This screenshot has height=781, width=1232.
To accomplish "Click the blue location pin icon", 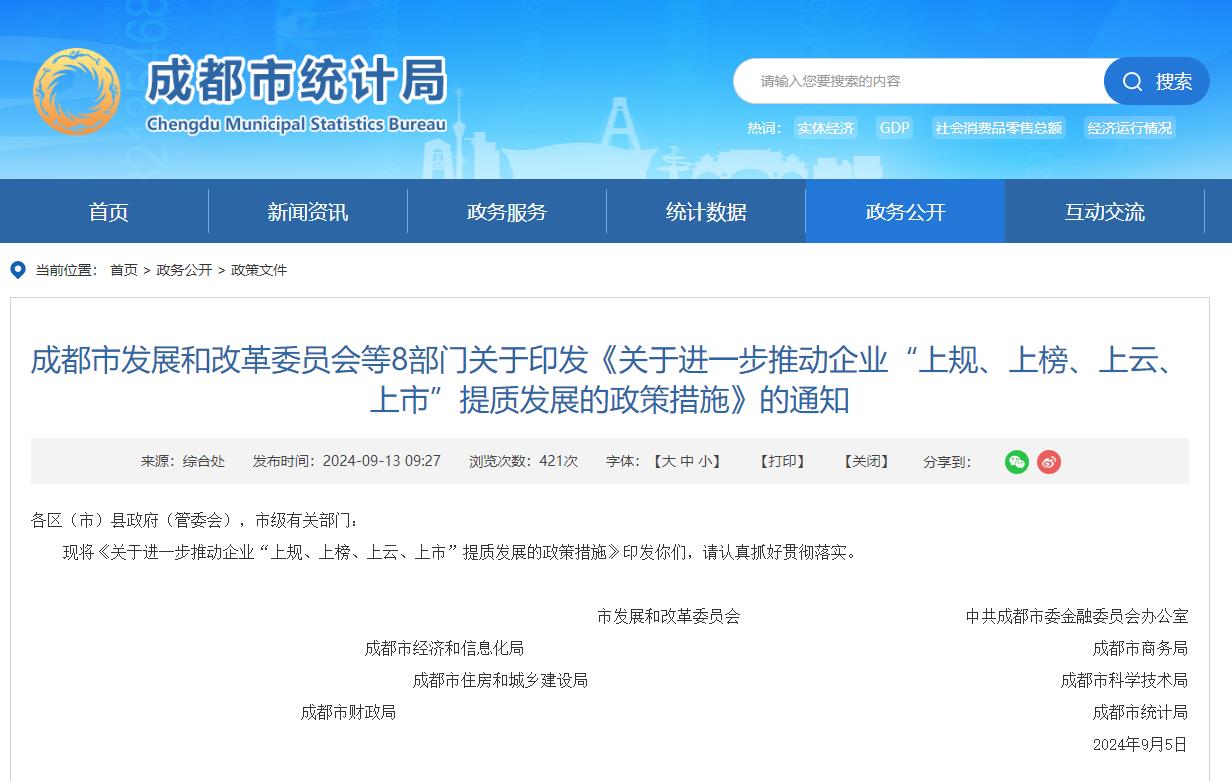I will tap(18, 270).
